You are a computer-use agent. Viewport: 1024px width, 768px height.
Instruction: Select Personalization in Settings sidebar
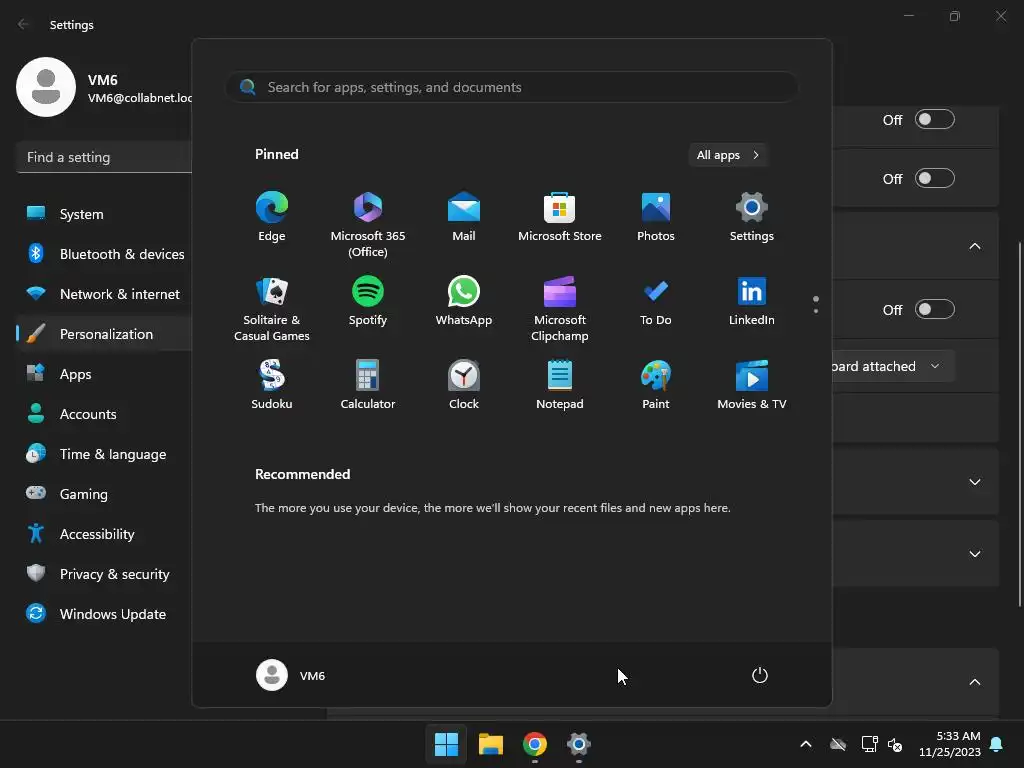(x=104, y=334)
